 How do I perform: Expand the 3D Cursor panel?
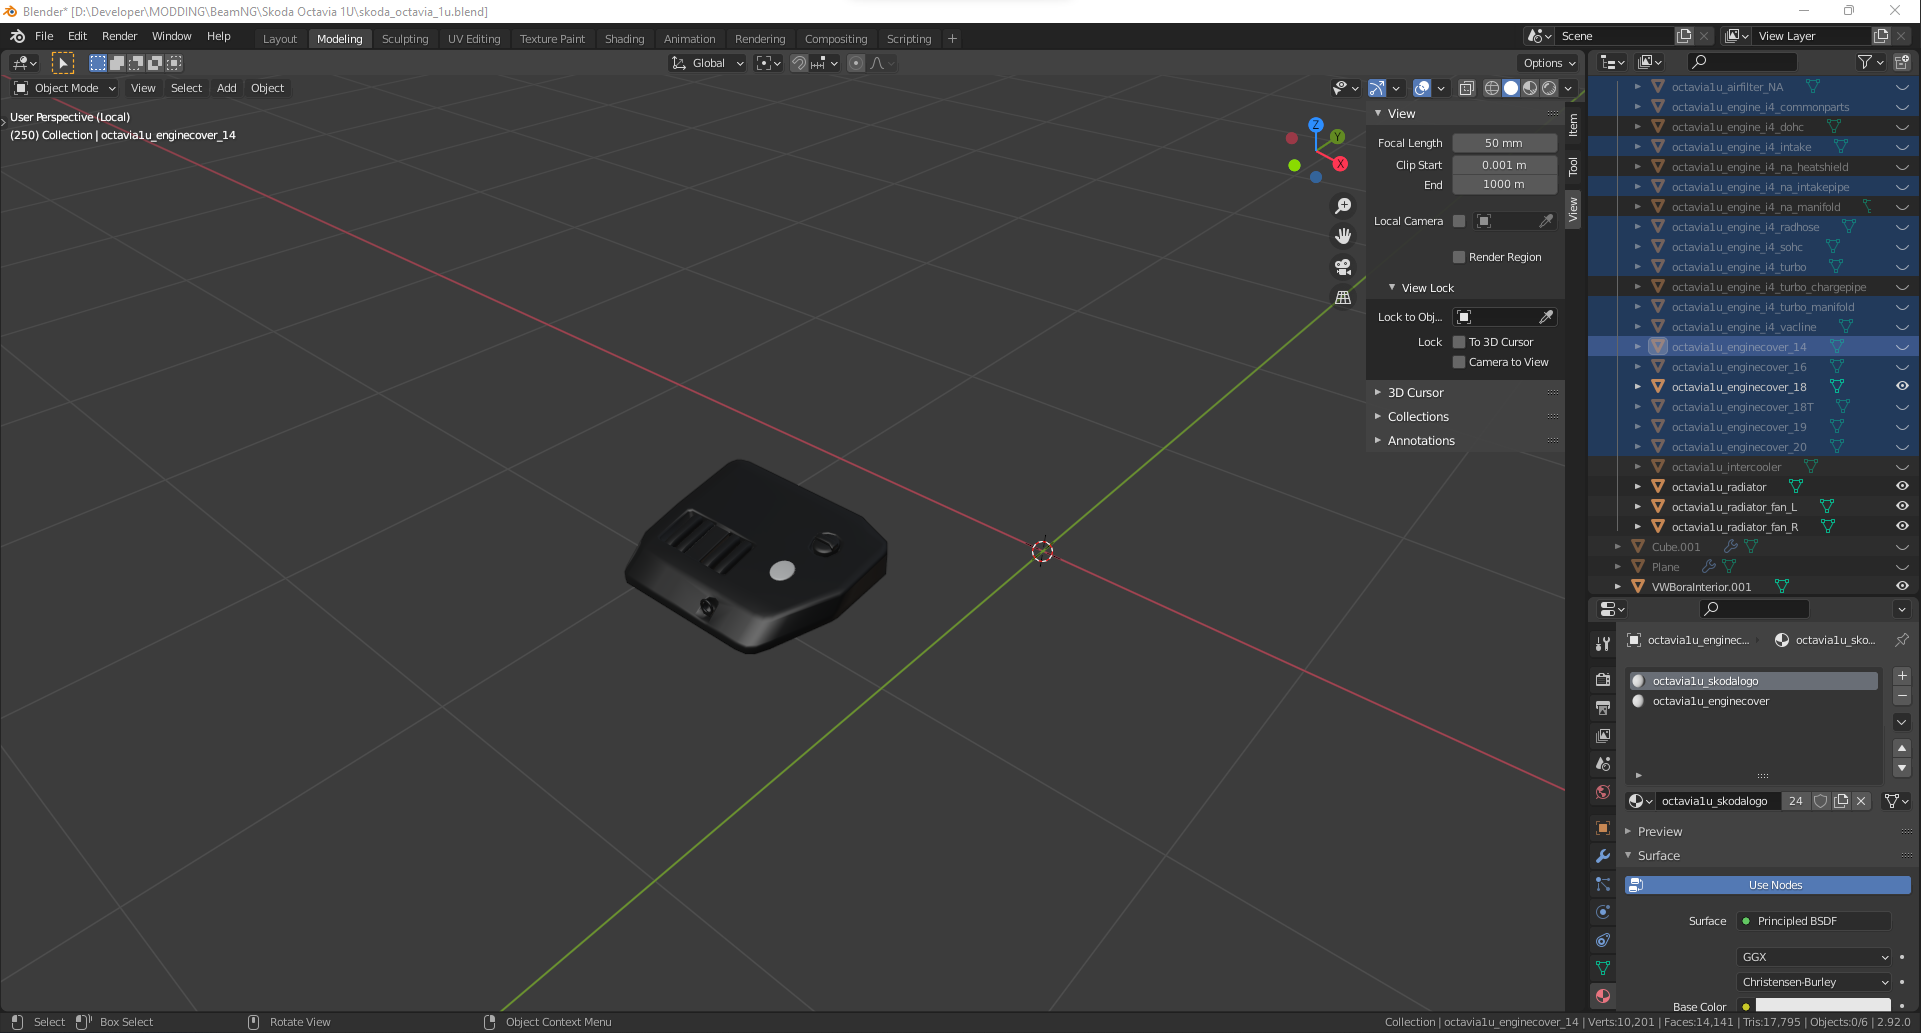click(x=1415, y=393)
